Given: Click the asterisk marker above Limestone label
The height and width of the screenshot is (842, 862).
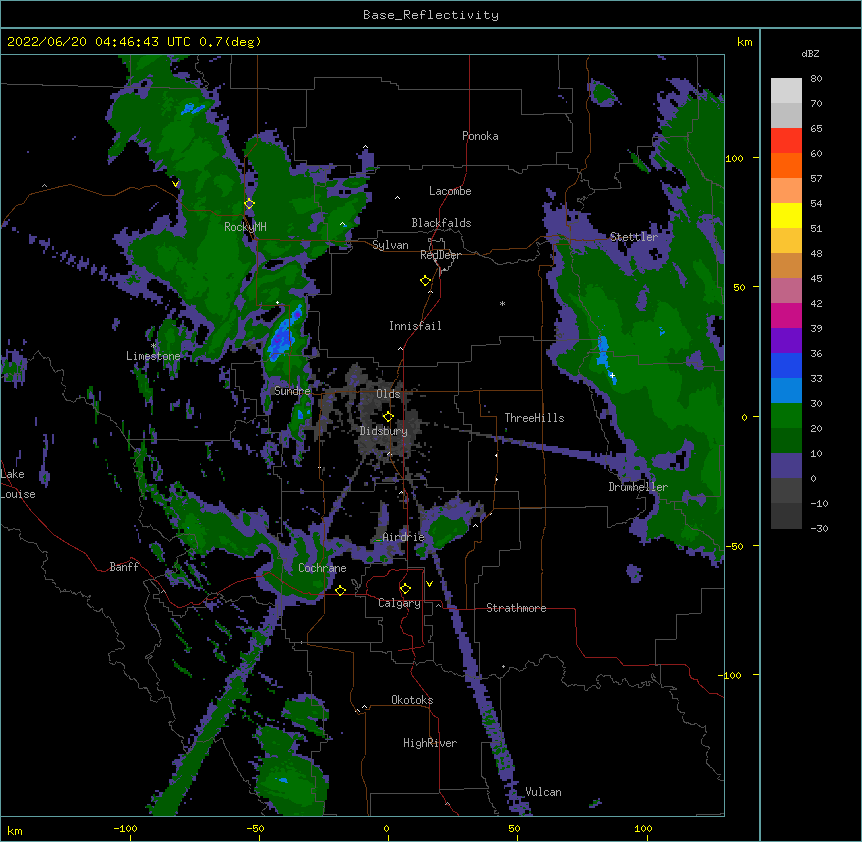Looking at the screenshot, I should pos(154,346).
